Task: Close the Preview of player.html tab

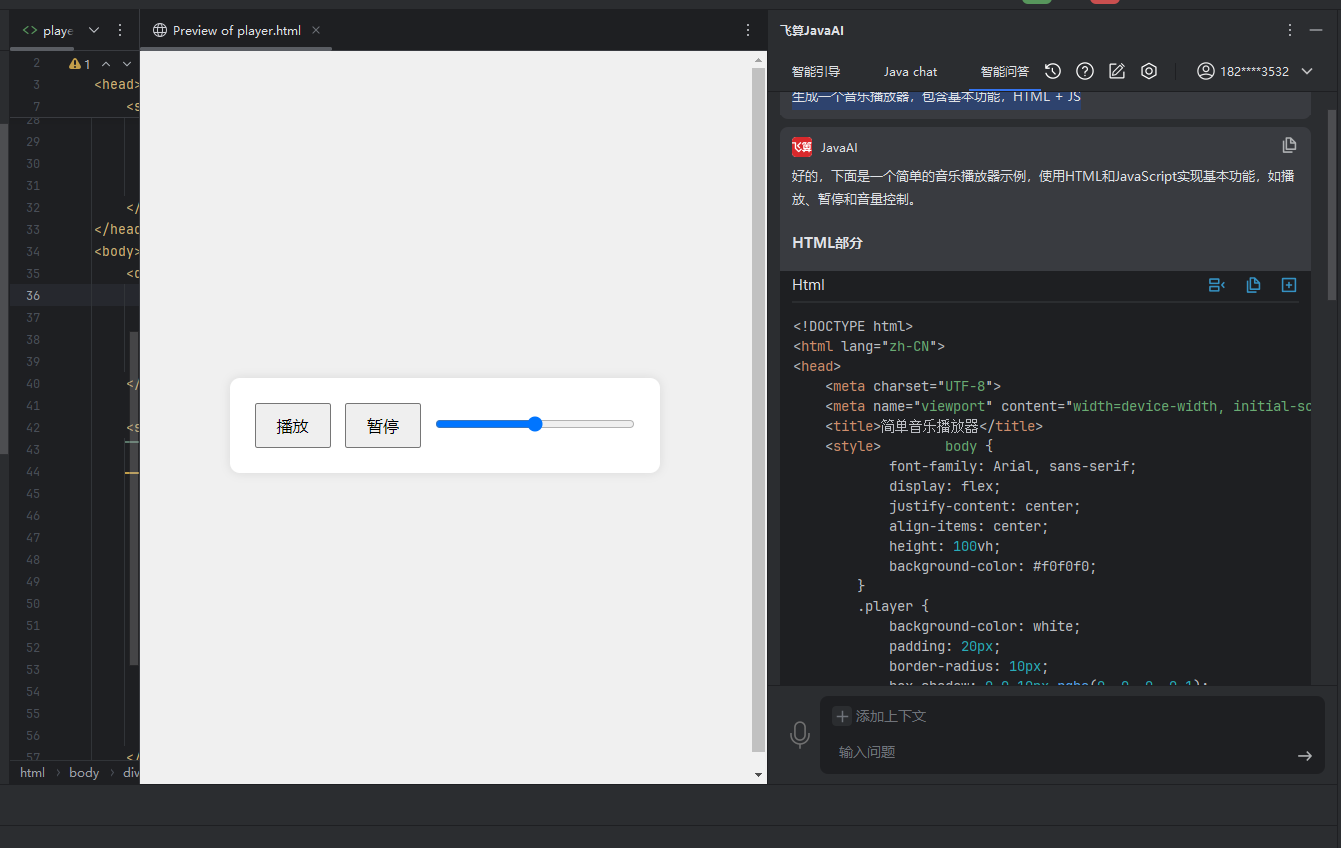Action: click(316, 30)
